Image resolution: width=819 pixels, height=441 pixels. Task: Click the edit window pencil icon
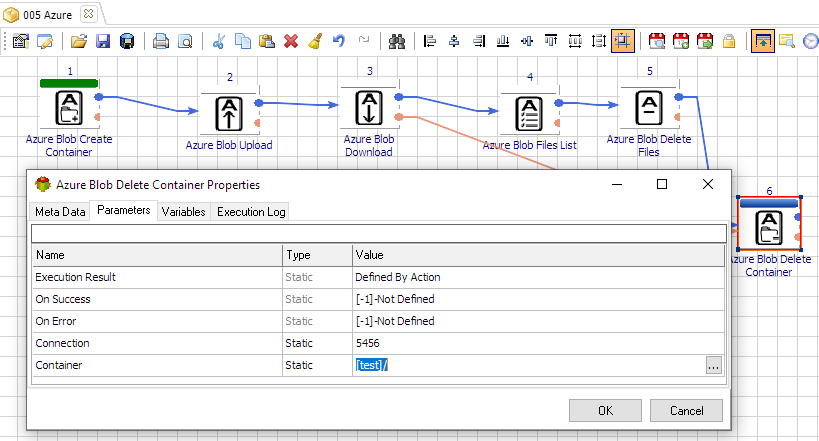(45, 41)
